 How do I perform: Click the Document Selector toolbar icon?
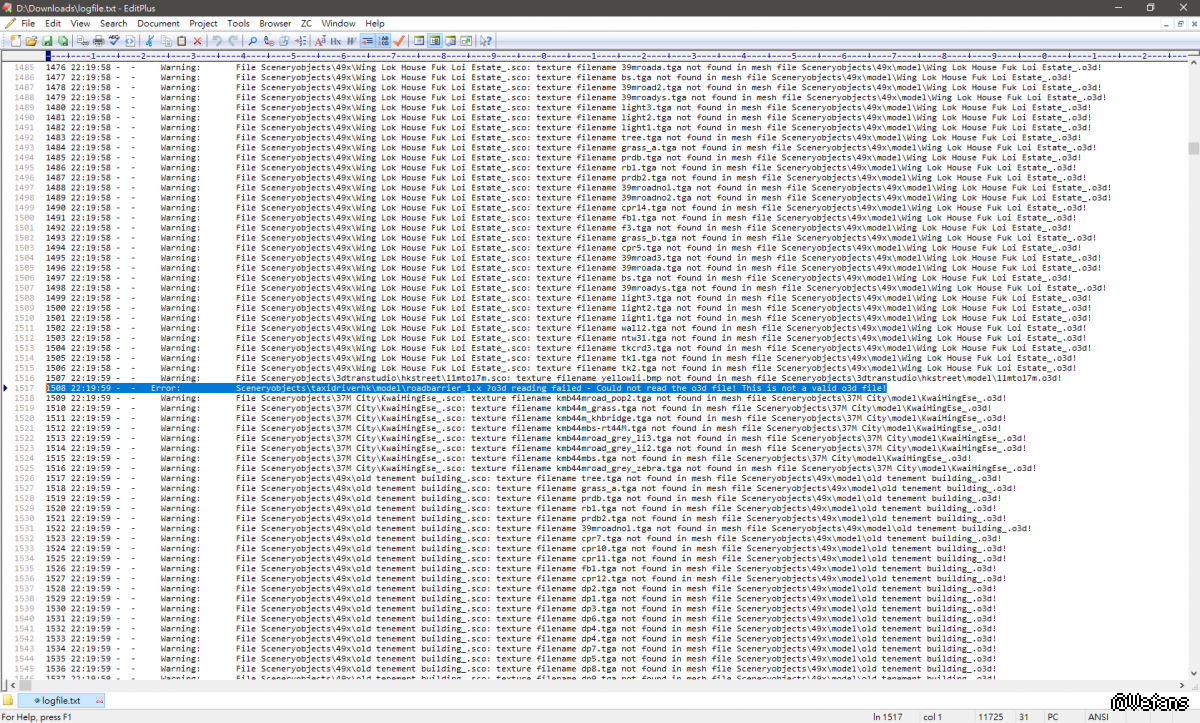[x=467, y=40]
